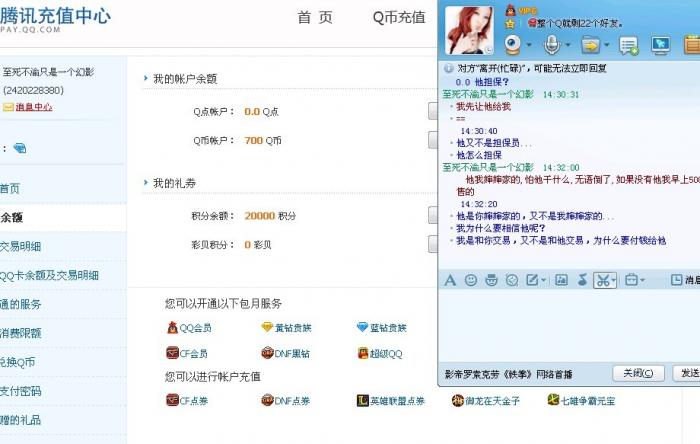Select 余额 in the left sidebar

12,218
